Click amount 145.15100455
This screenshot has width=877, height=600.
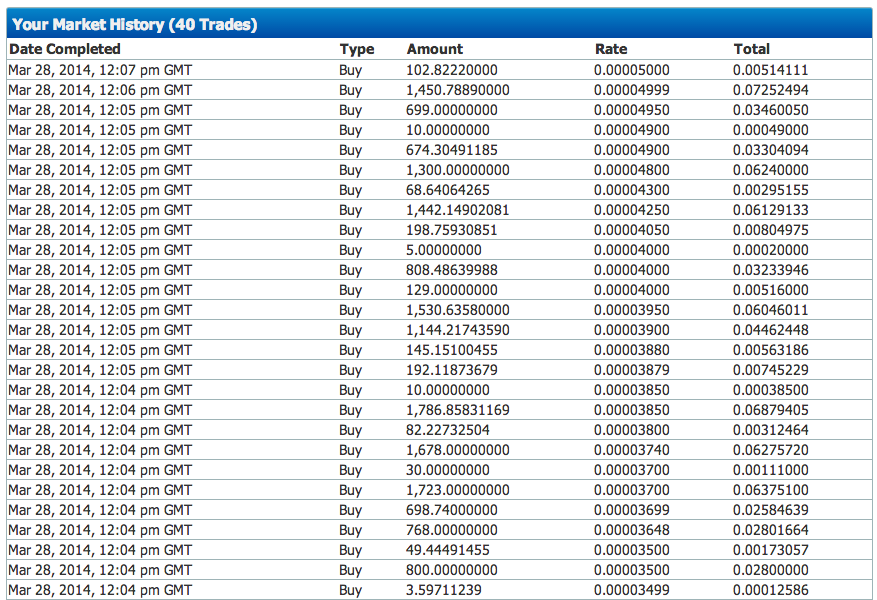(x=452, y=351)
